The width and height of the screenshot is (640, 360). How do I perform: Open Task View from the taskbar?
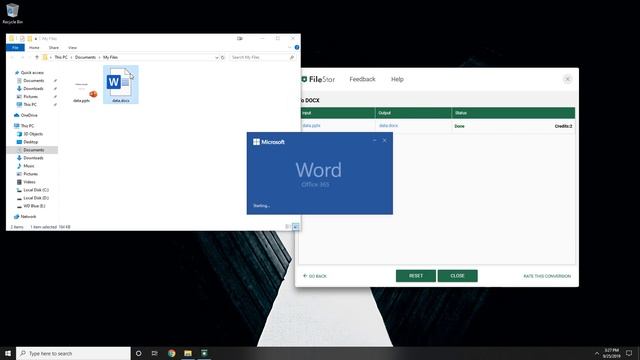(x=155, y=353)
